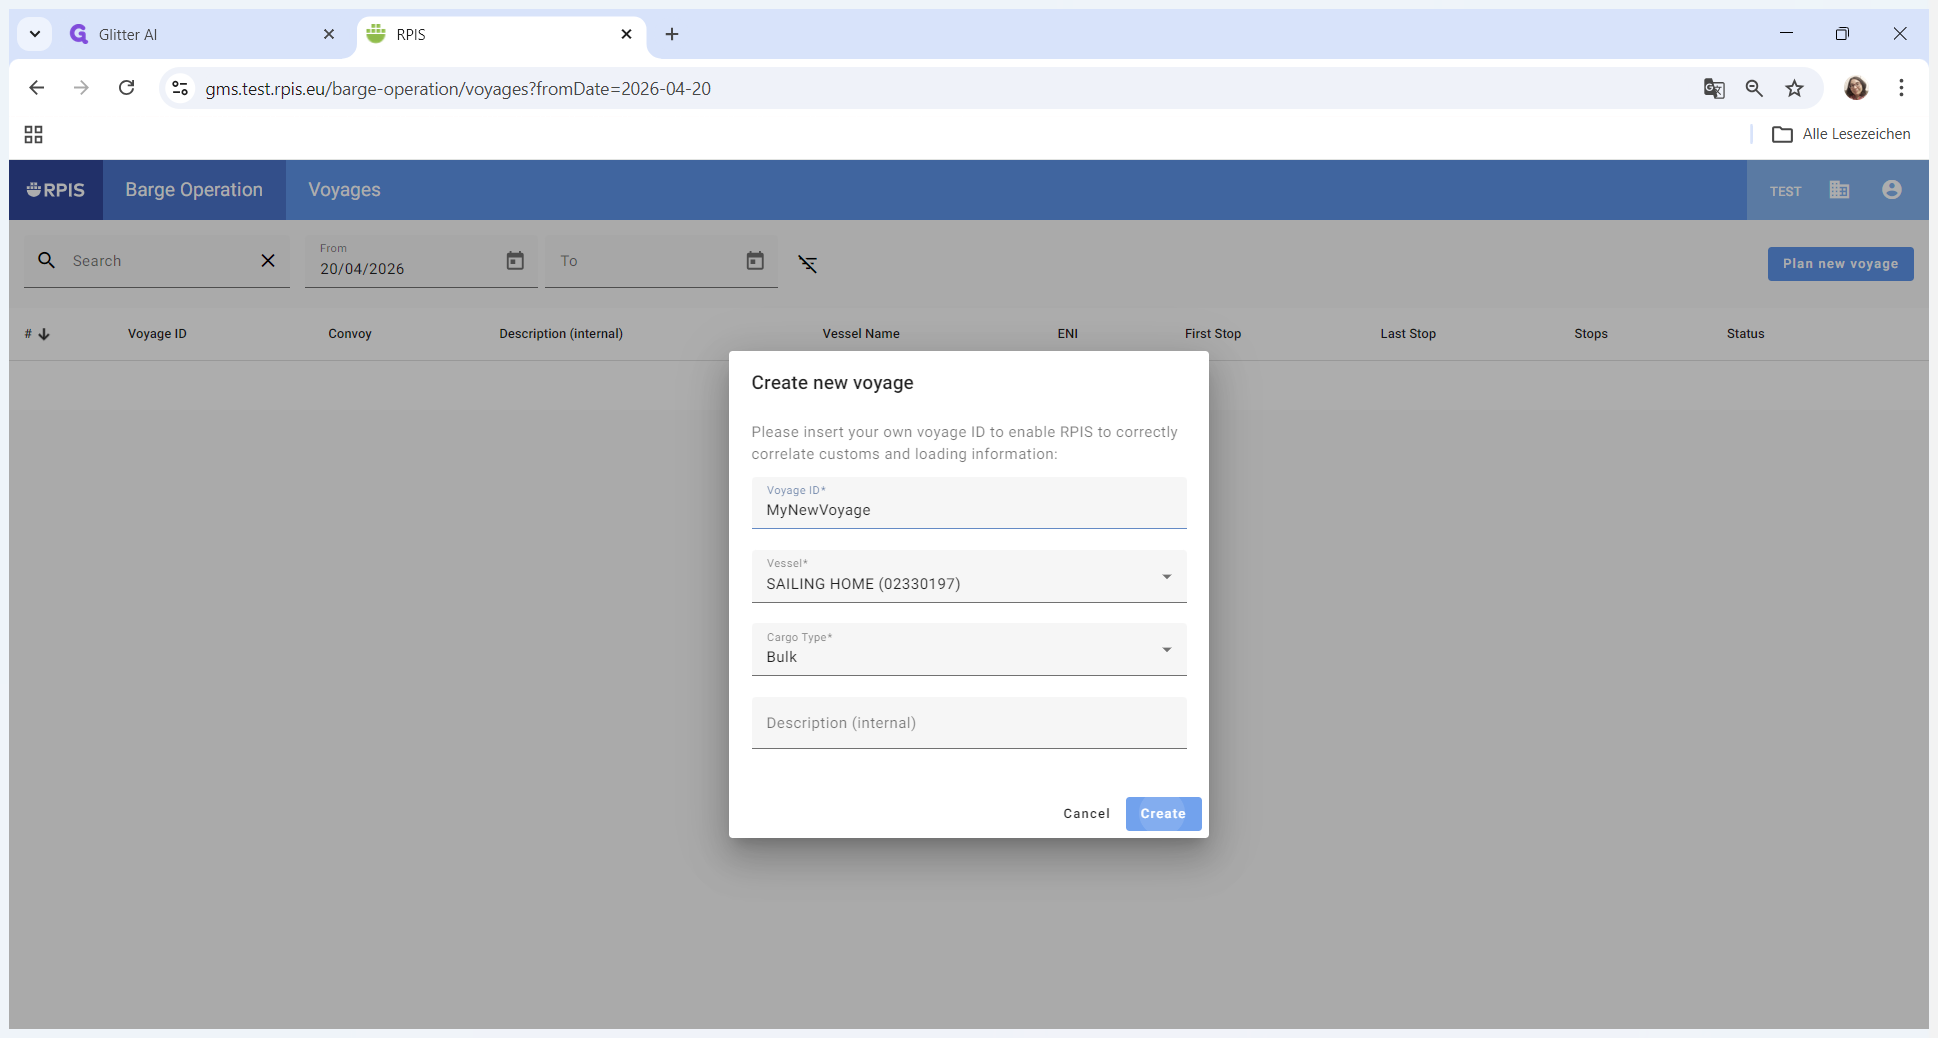
Task: Click the RPIS logo
Action: pyautogui.click(x=56, y=190)
